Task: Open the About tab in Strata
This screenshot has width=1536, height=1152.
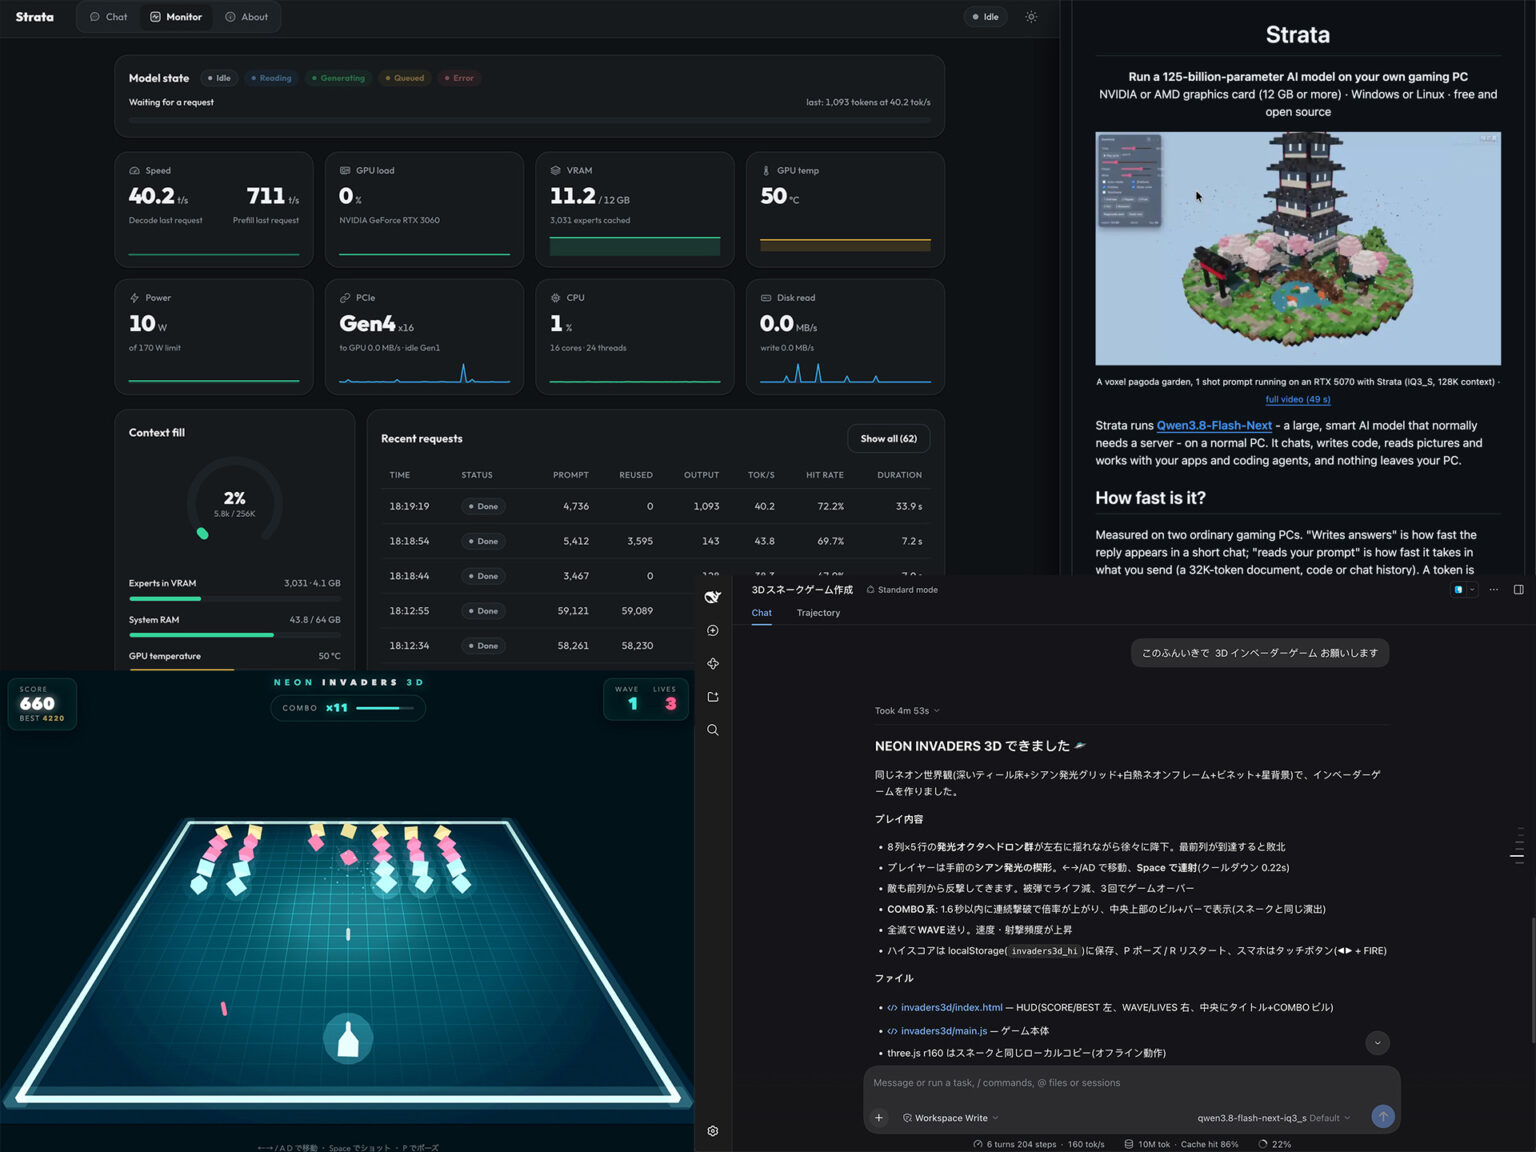Action: [247, 17]
